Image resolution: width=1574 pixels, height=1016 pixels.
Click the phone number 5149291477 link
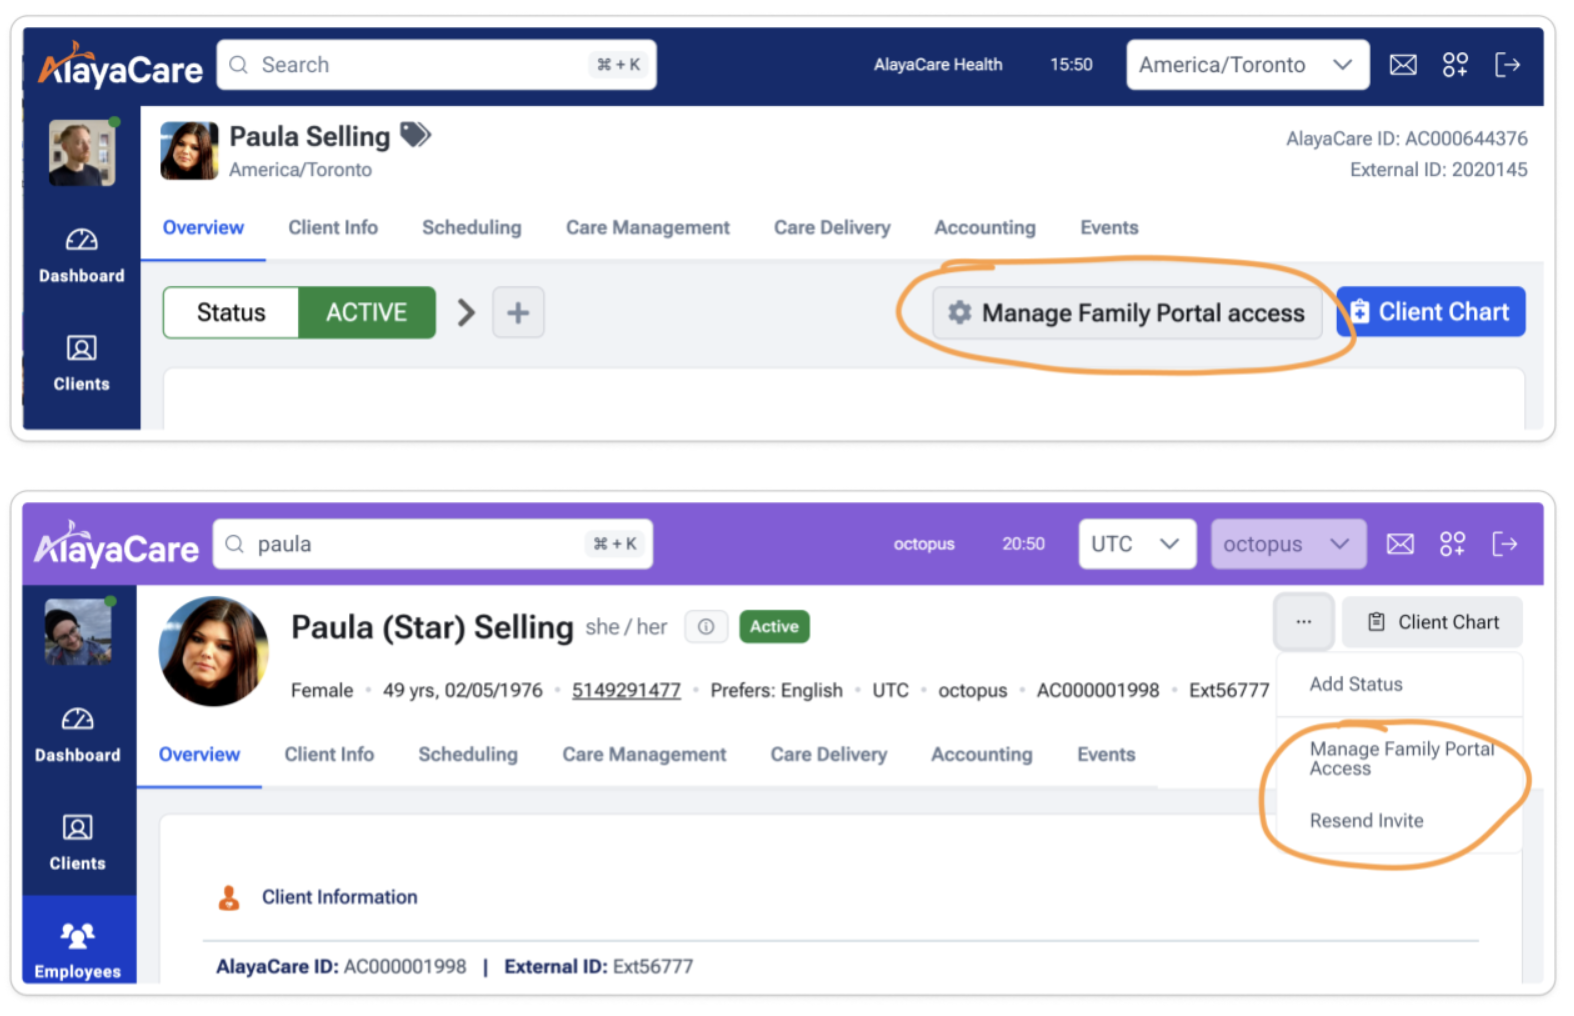click(626, 690)
